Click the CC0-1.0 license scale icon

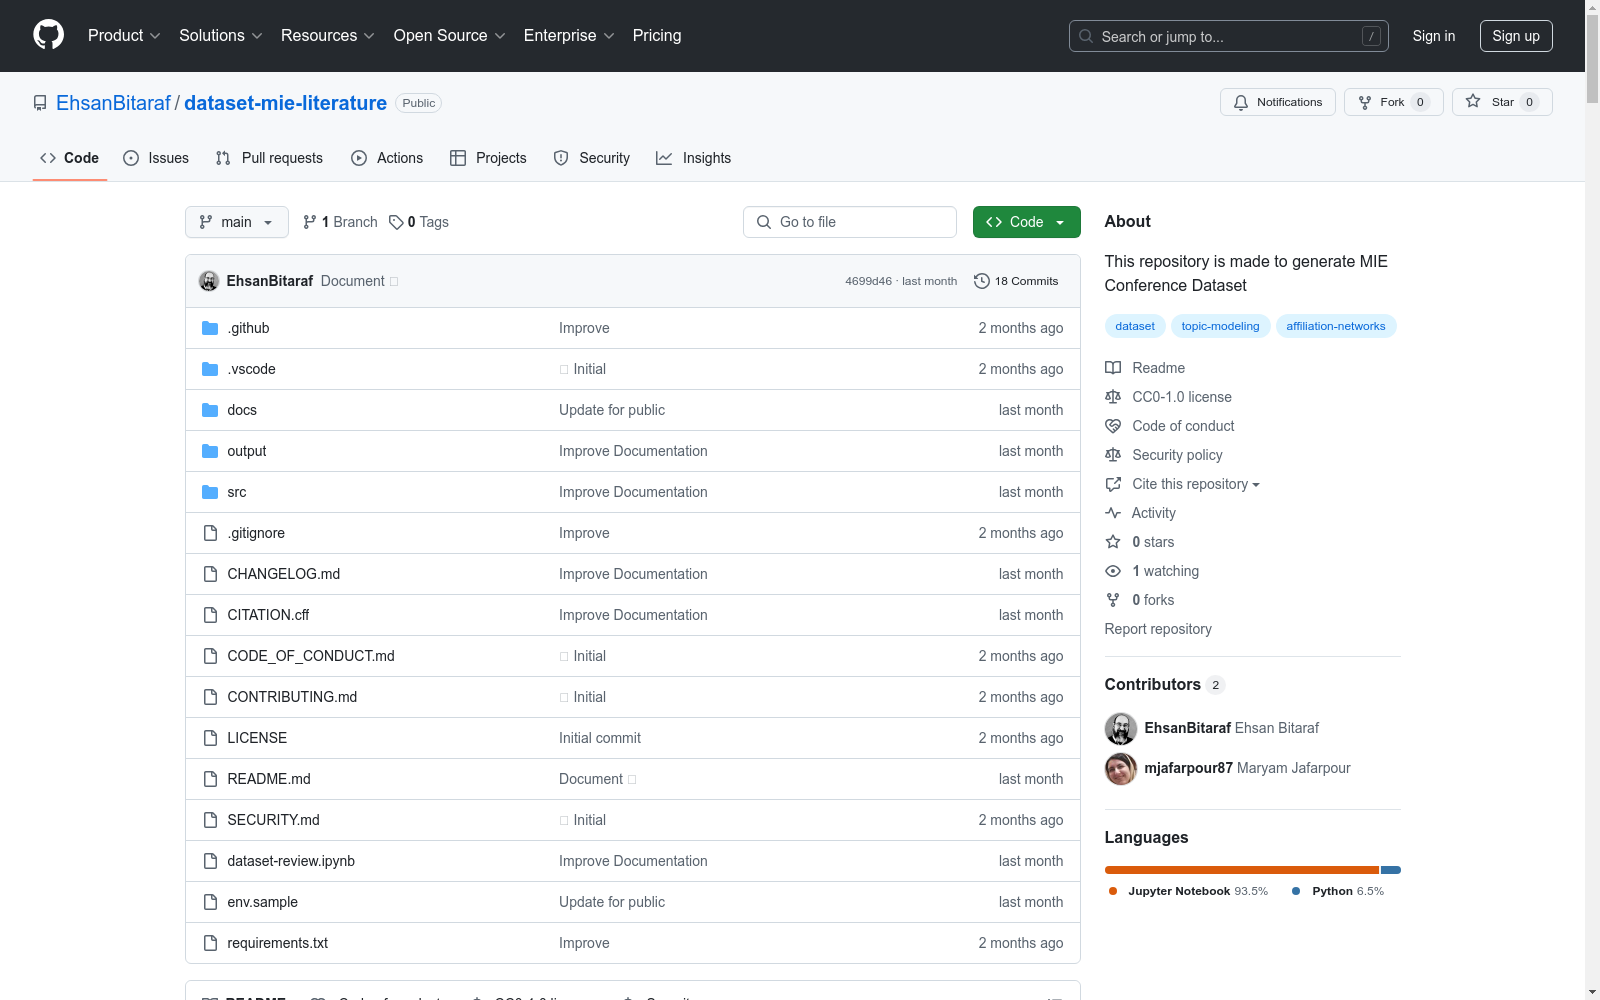[x=1113, y=397]
